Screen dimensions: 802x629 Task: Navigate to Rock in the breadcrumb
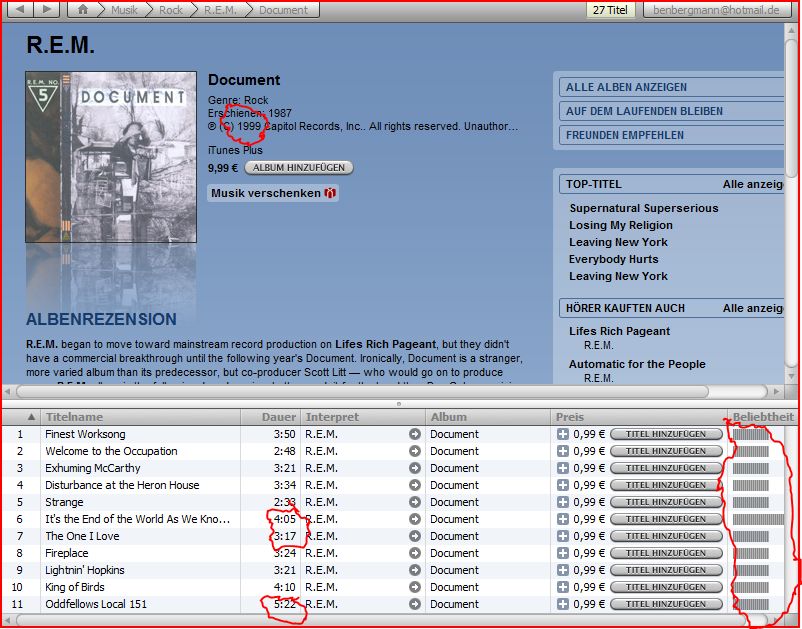point(171,10)
